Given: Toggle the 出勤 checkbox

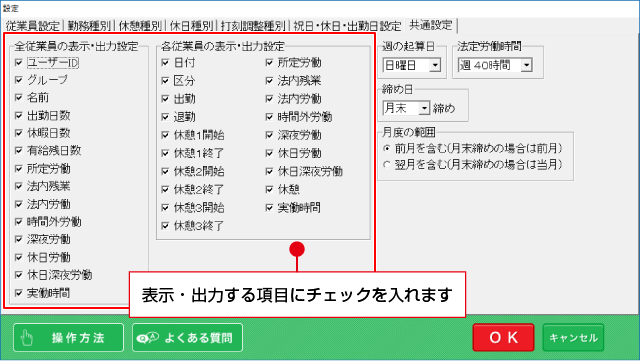Looking at the screenshot, I should (x=165, y=99).
